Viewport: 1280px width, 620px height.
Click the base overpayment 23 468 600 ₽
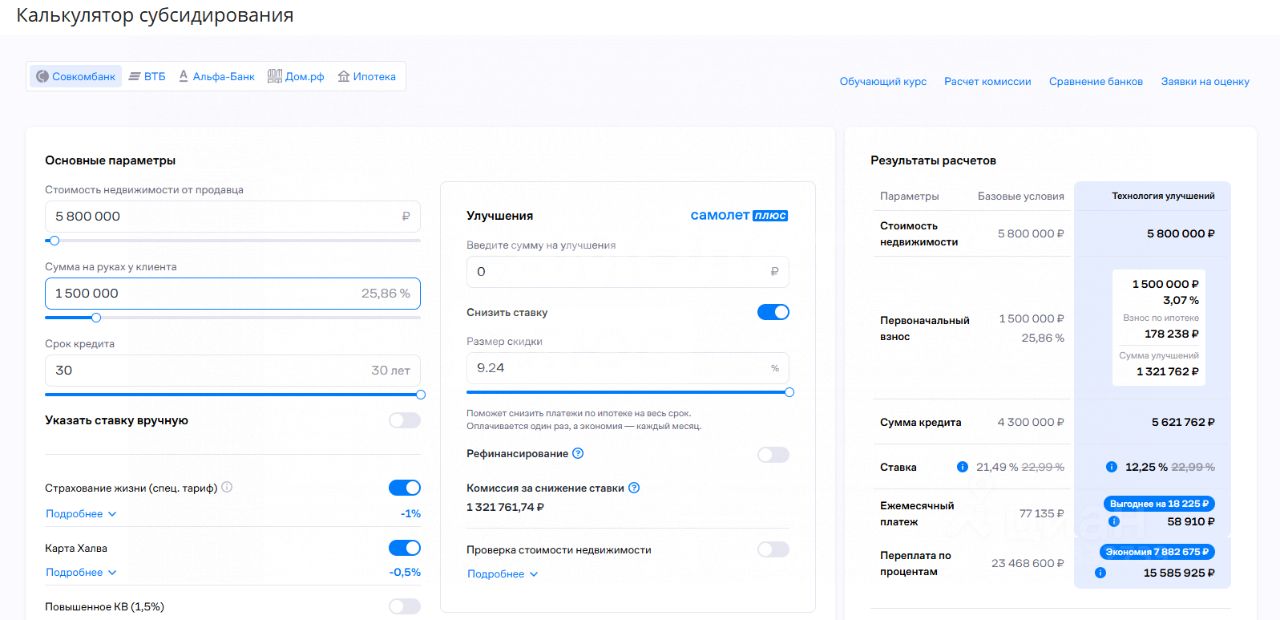coord(1027,563)
